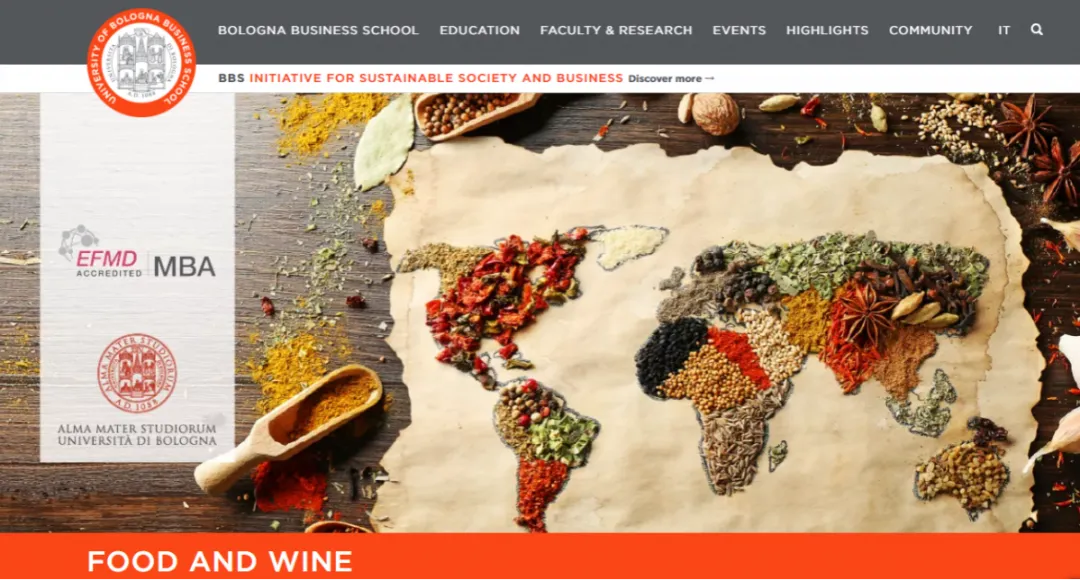Image resolution: width=1080 pixels, height=580 pixels.
Task: Open the Faculty & Research menu
Action: pos(616,30)
